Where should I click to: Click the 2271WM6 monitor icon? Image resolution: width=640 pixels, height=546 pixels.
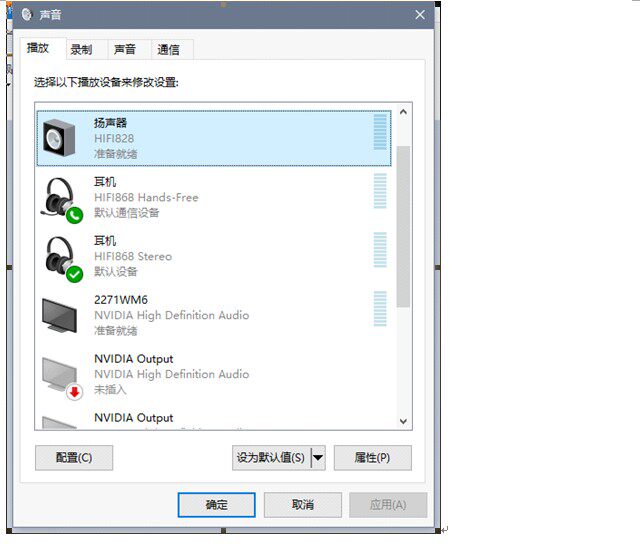point(59,315)
